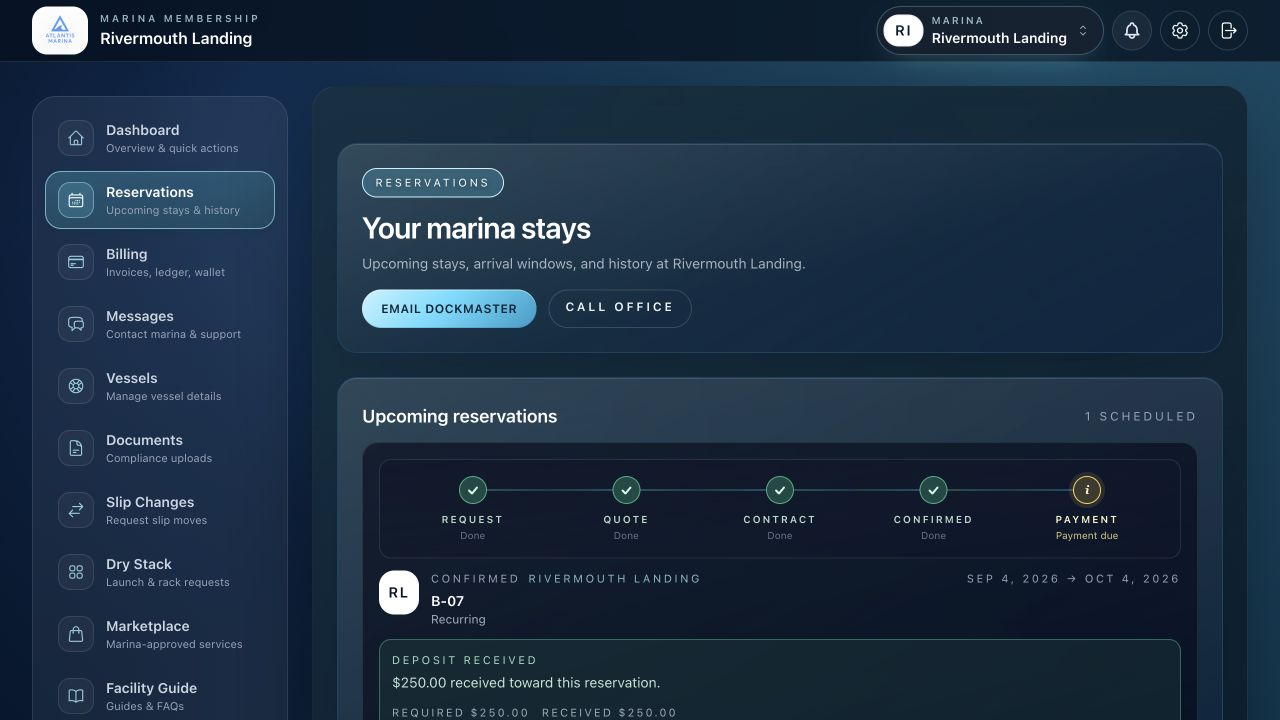Expand the Rivermouth Landing marina switcher
The width and height of the screenshot is (1280, 720).
990,31
